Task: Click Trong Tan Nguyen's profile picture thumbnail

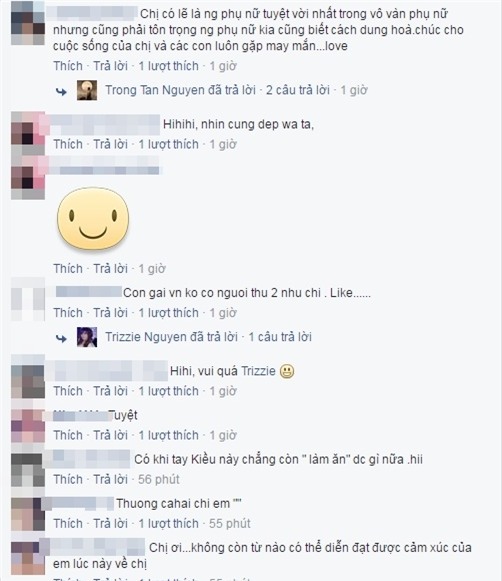Action: [87, 90]
